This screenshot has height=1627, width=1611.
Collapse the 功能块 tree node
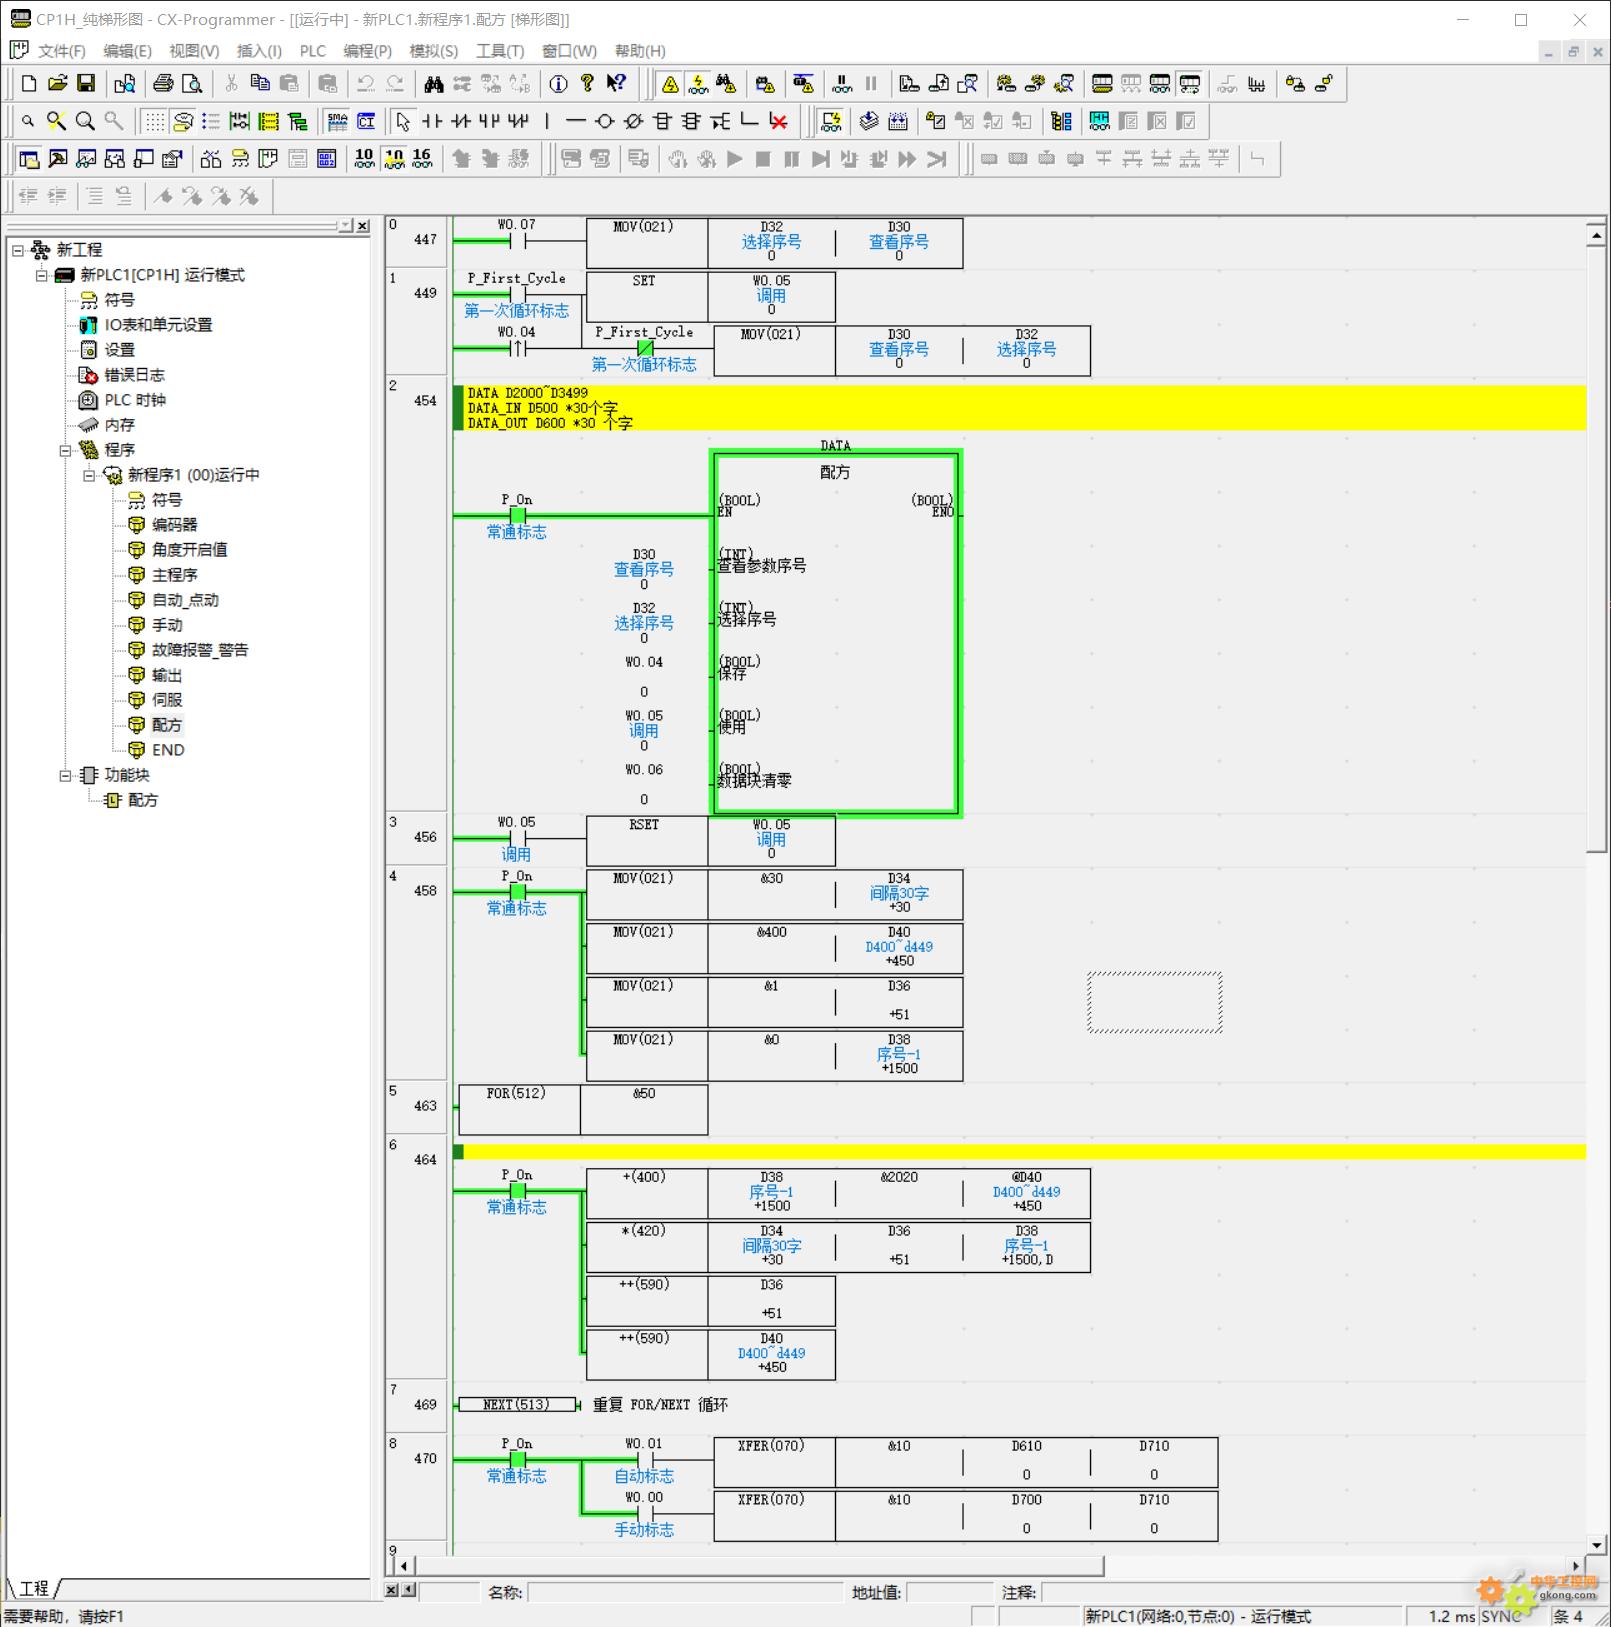pos(65,775)
